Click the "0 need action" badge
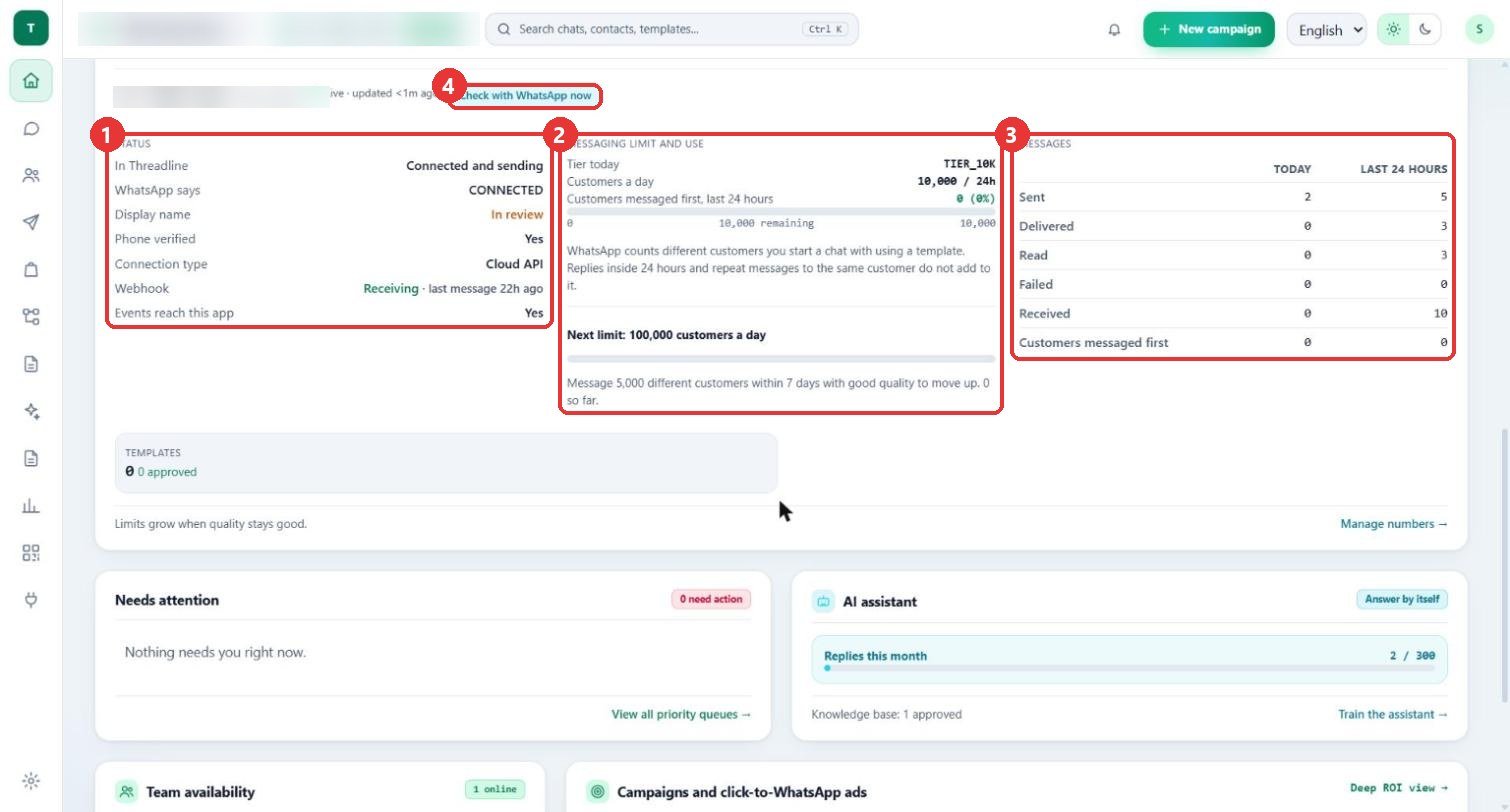Screen dimensions: 1510x812 [x=711, y=599]
